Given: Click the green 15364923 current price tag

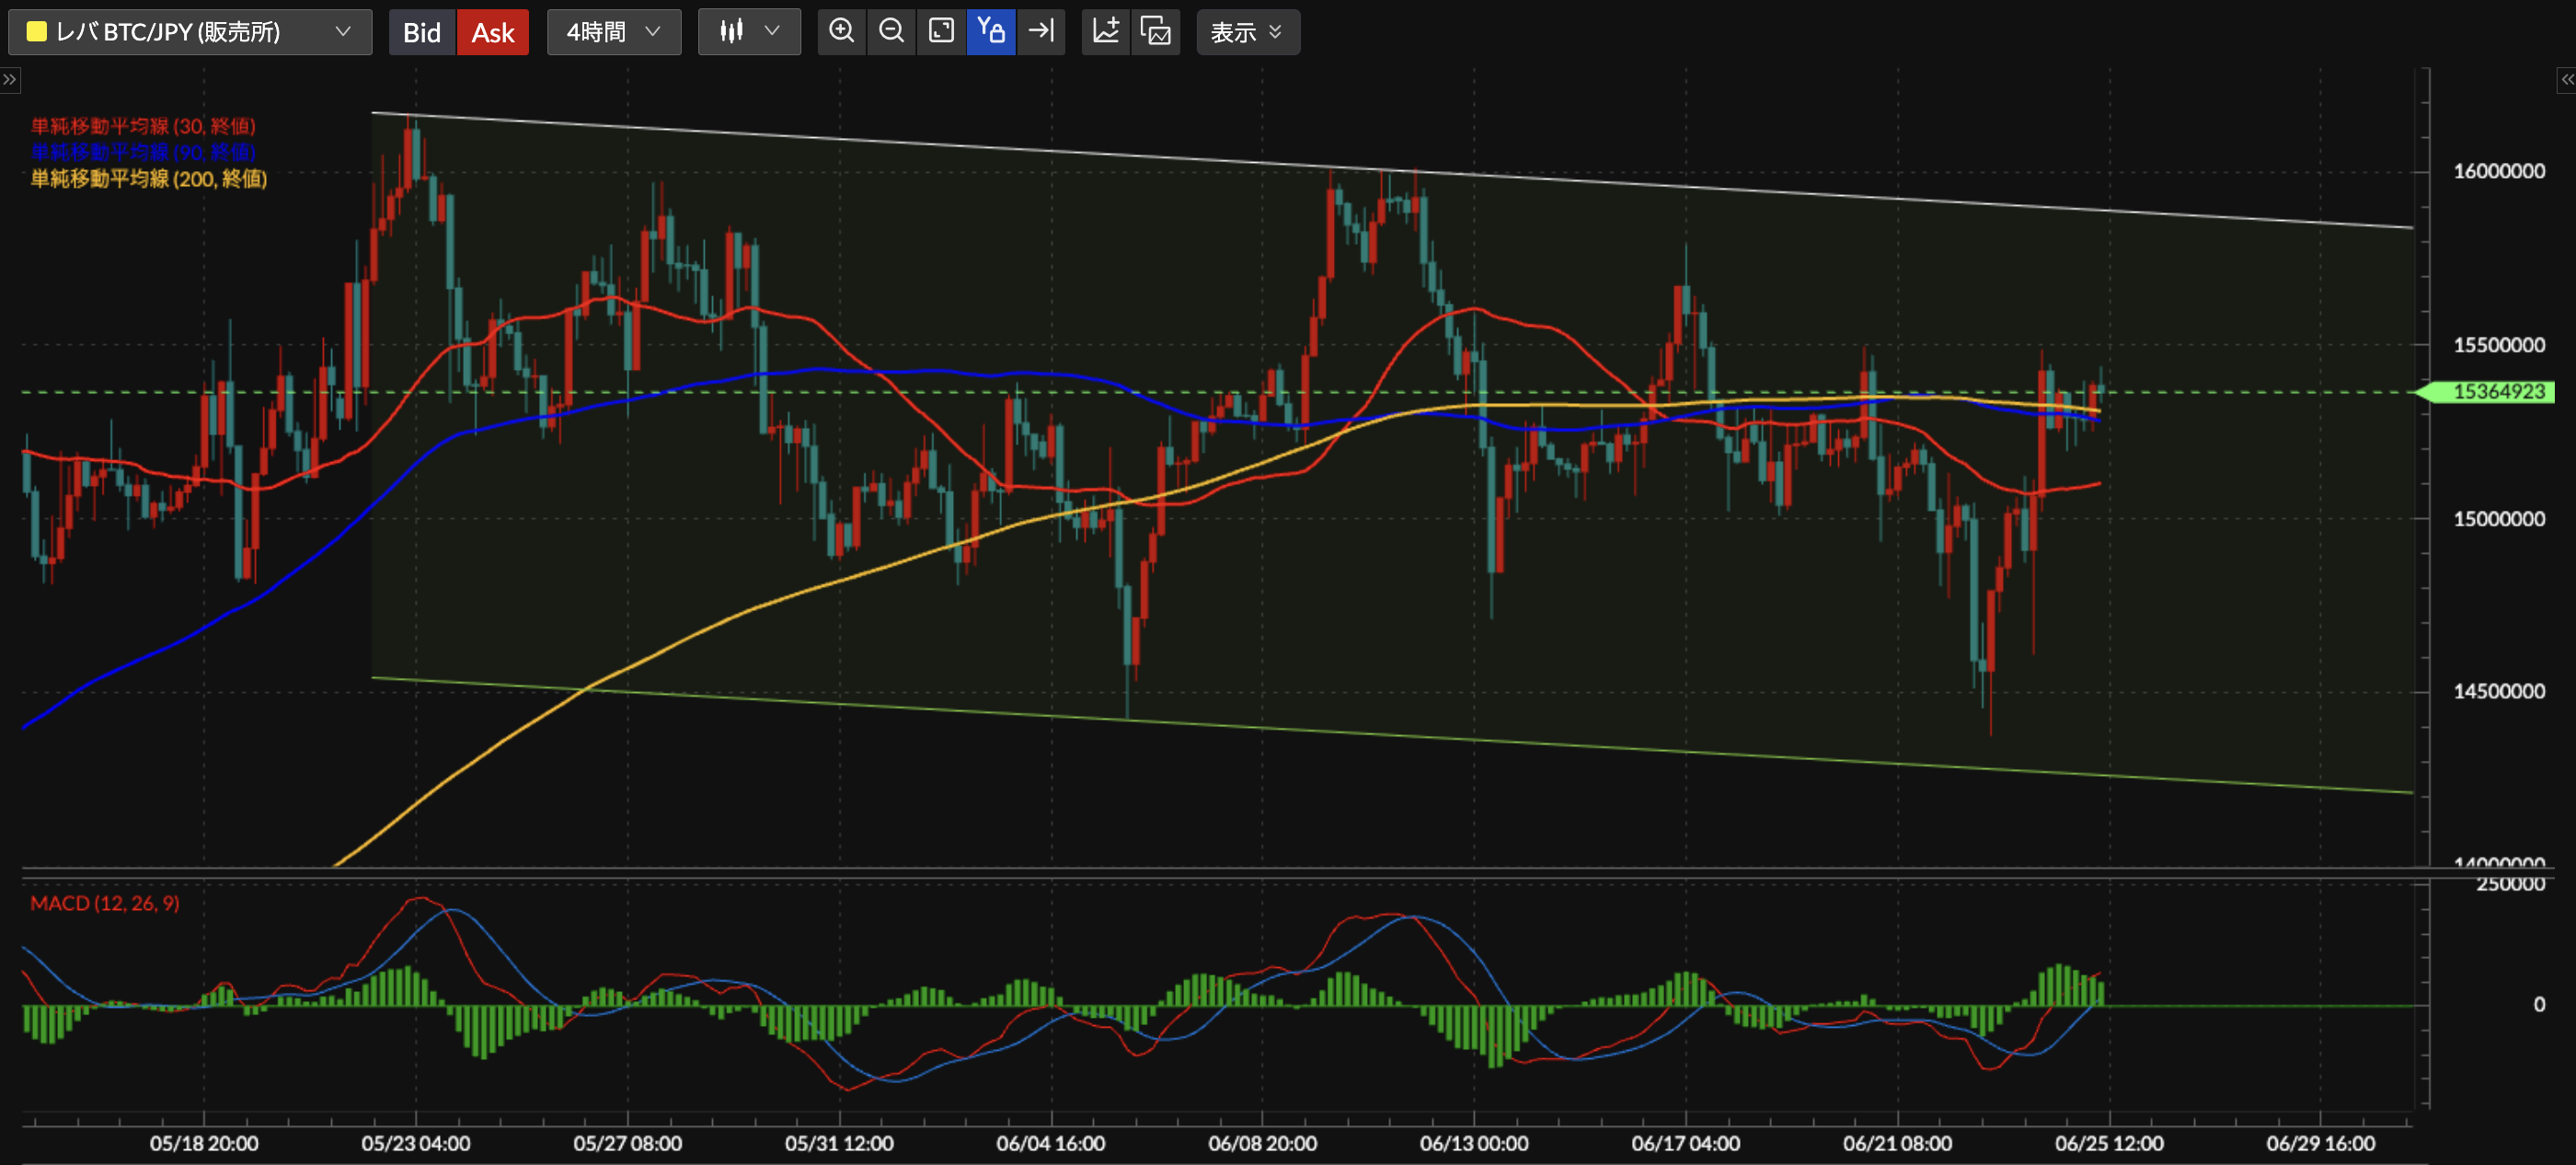Looking at the screenshot, I should click(x=2497, y=392).
